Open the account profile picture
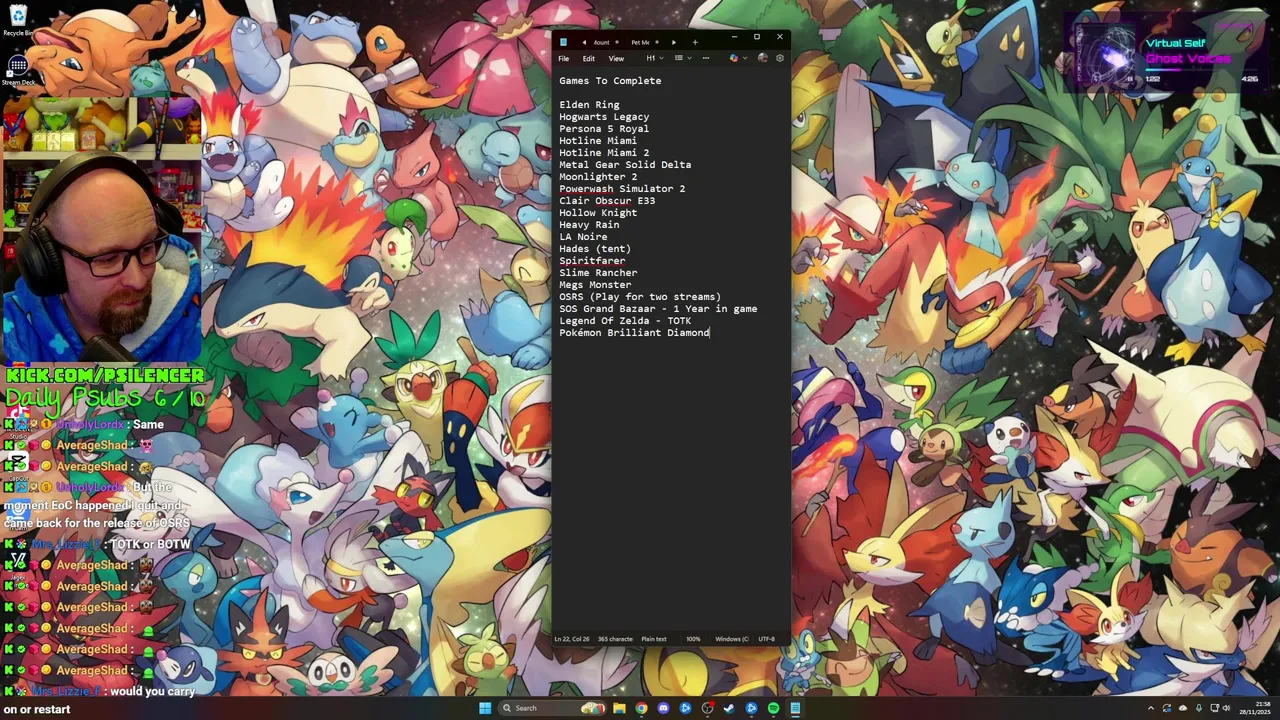The image size is (1280, 720). [763, 58]
